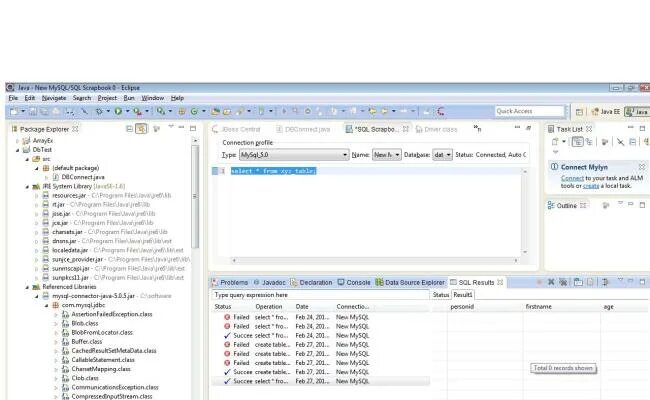
Task: Click the Date column header
Action: [302, 307]
